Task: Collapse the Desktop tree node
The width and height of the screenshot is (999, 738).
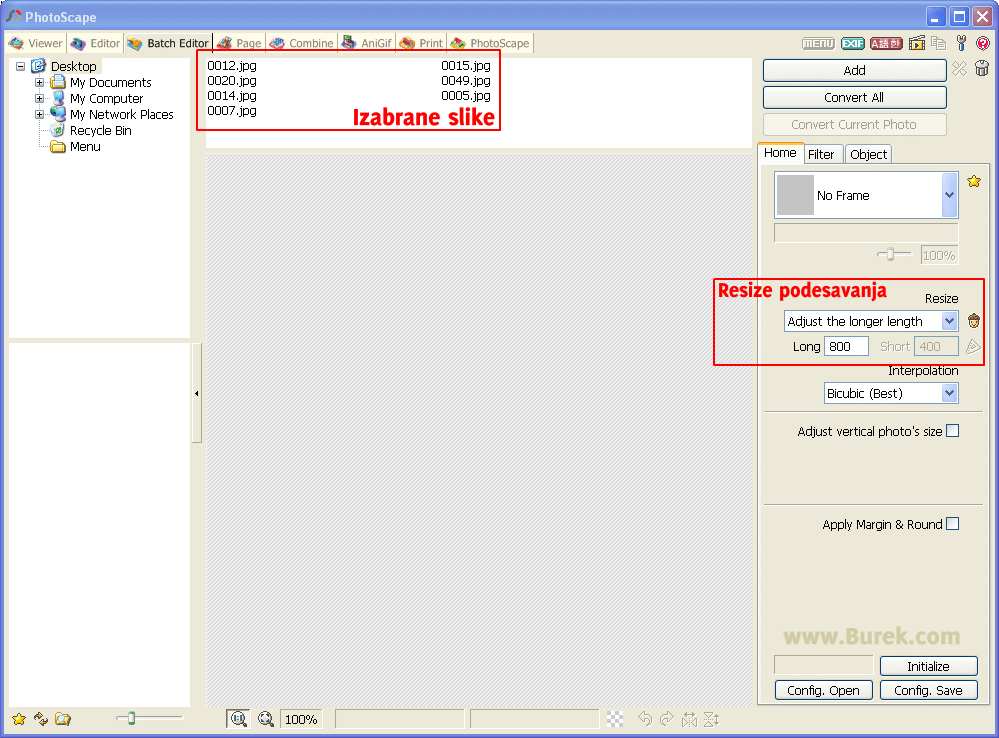Action: 20,66
